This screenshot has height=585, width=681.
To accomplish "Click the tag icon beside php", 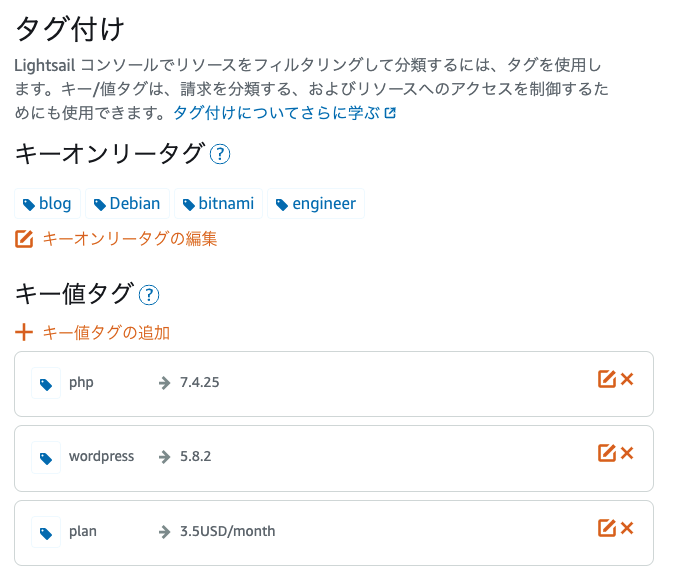I will (46, 383).
